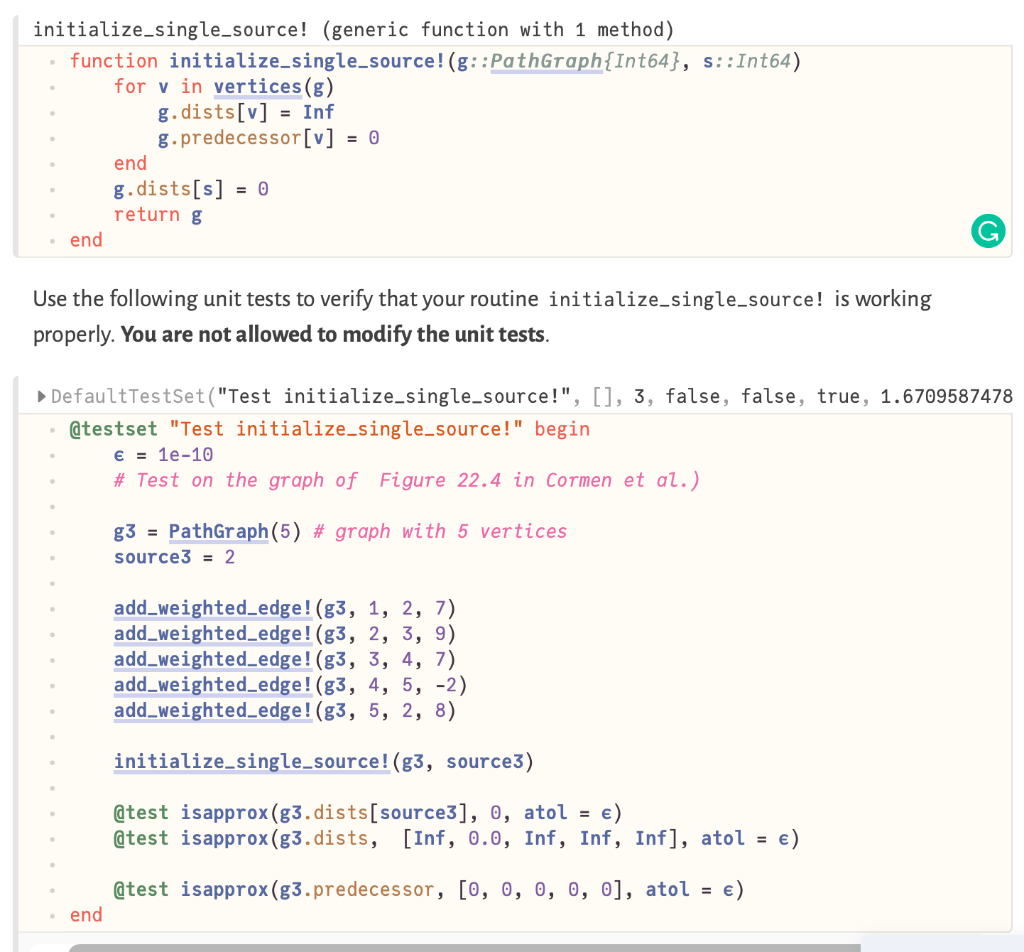The height and width of the screenshot is (952, 1024).
Task: Click the bullet beside the return g line
Action: [x=54, y=214]
